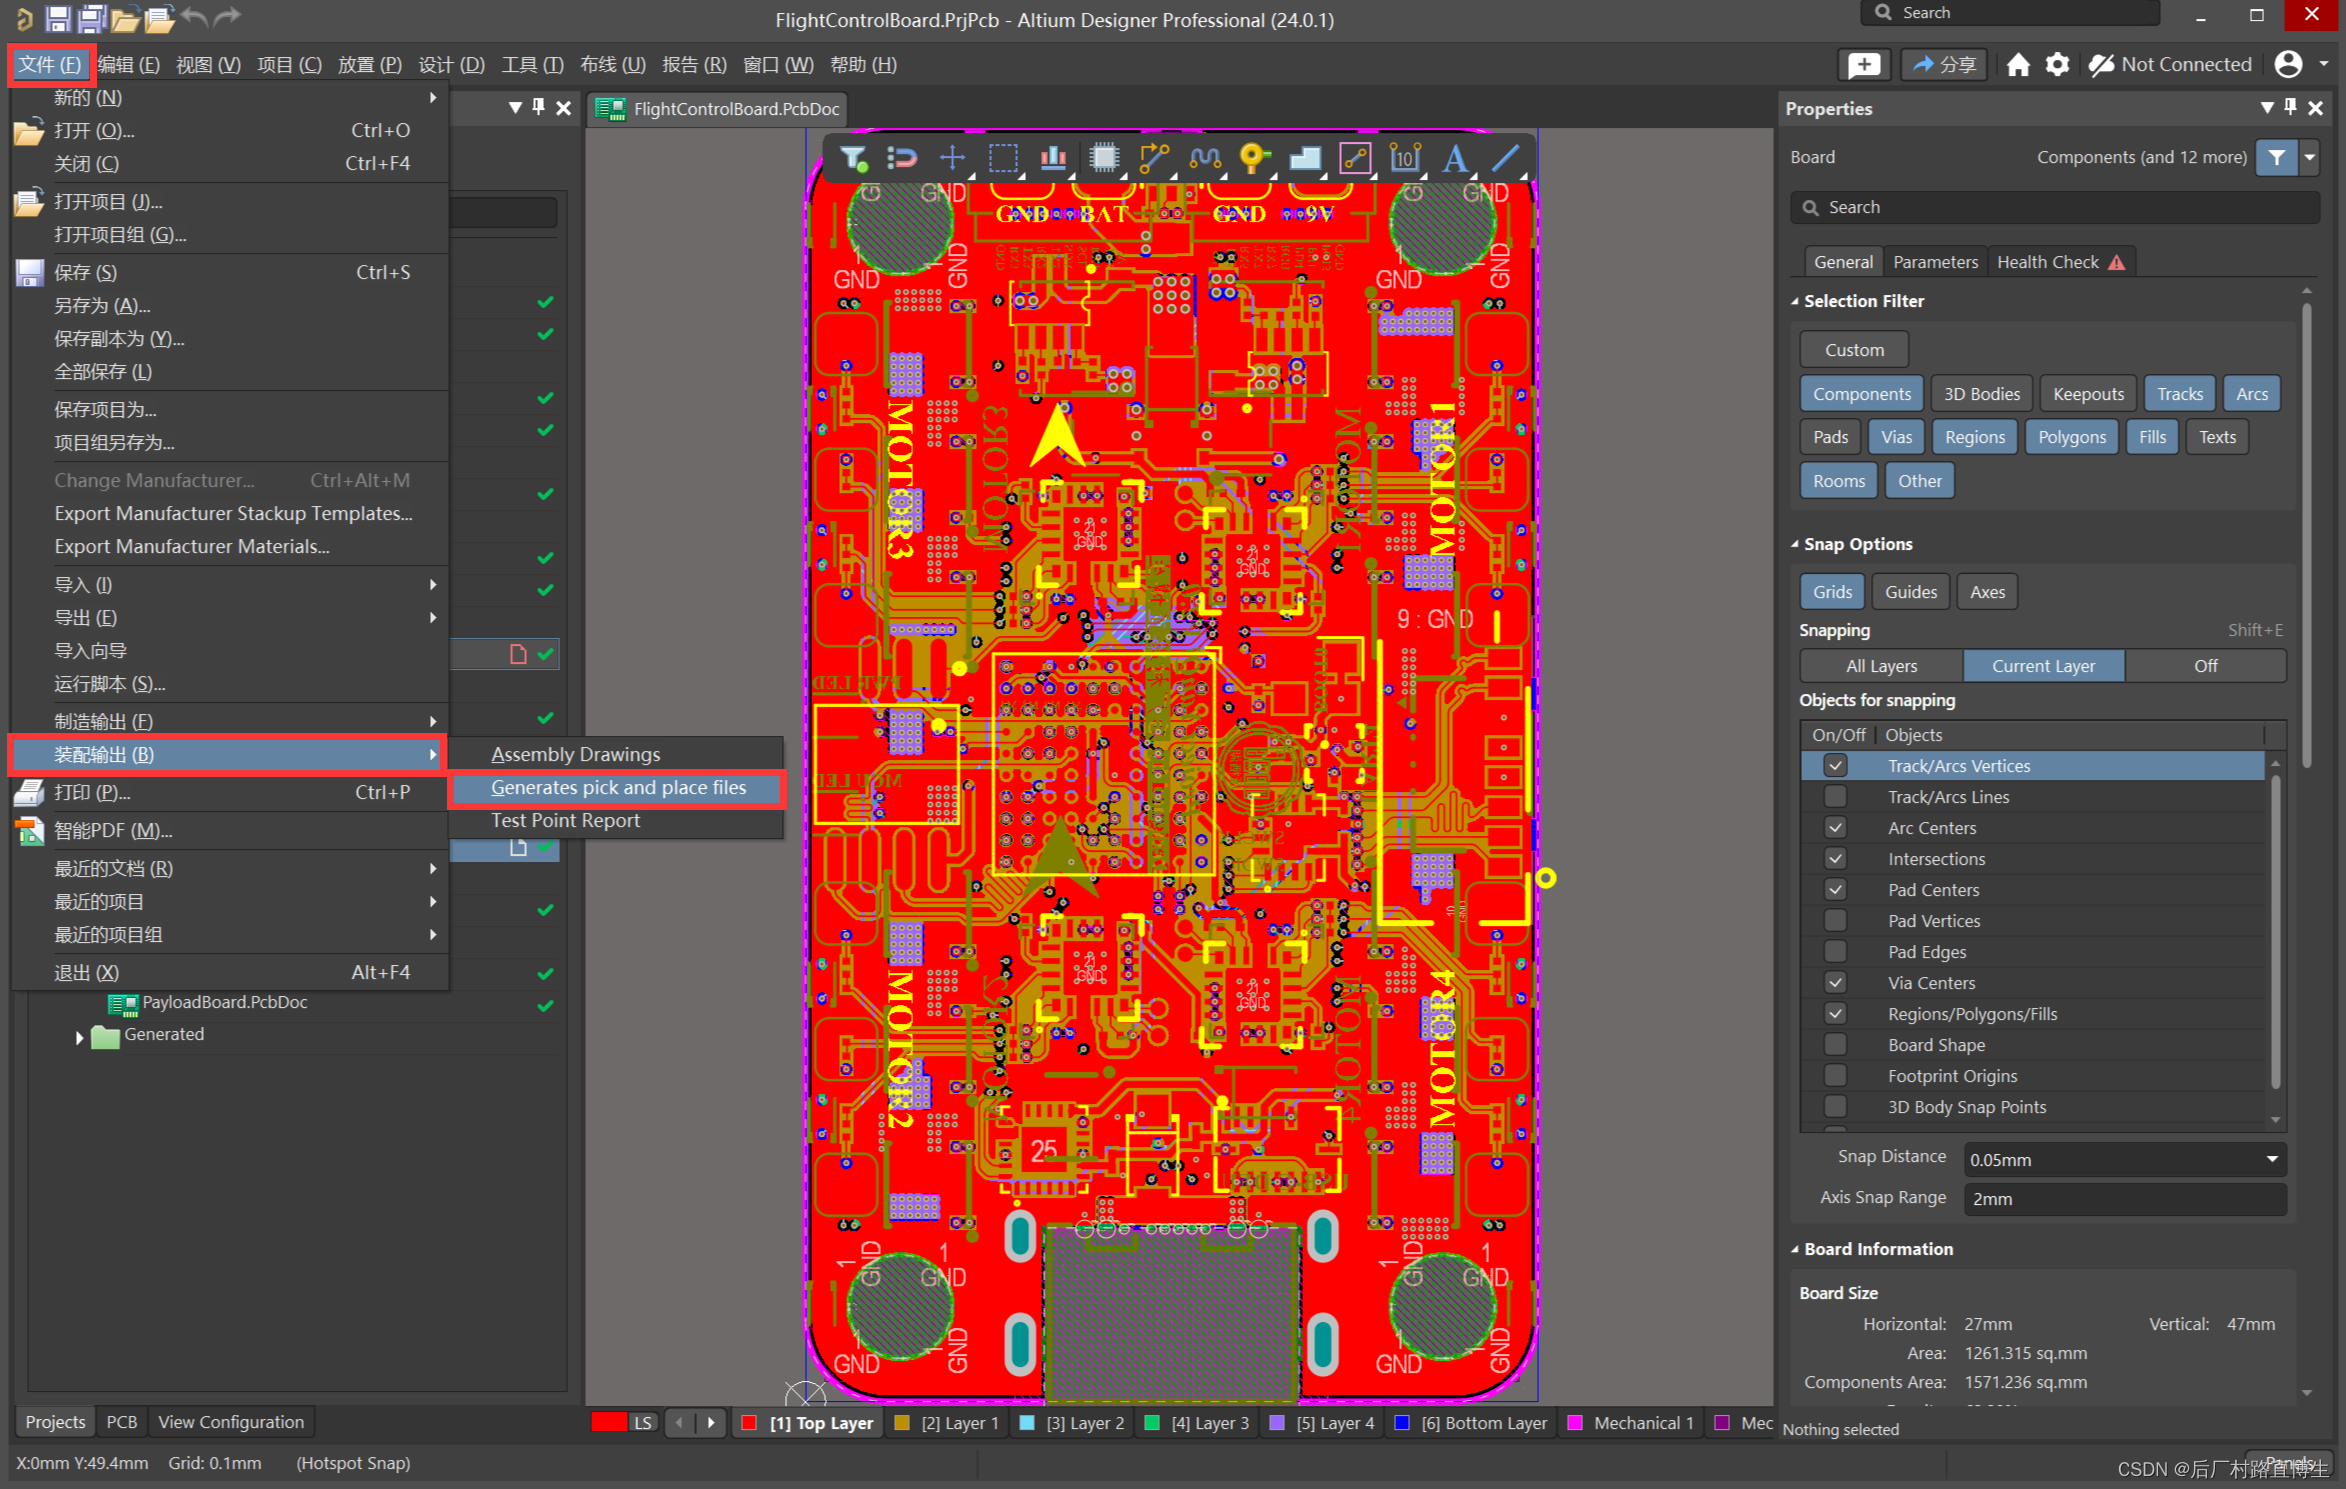Open the settings gear icon
This screenshot has height=1489, width=2346.
point(2057,65)
